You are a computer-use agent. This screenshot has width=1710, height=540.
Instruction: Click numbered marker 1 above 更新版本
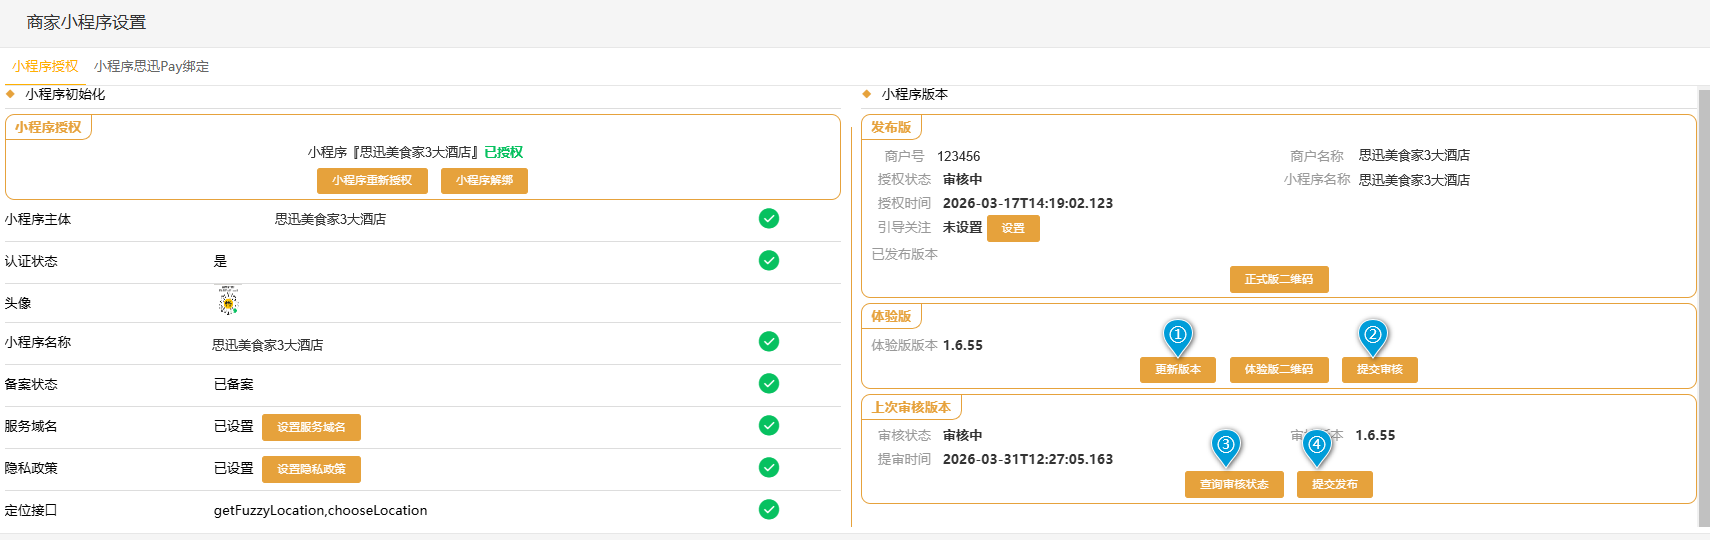coord(1178,335)
